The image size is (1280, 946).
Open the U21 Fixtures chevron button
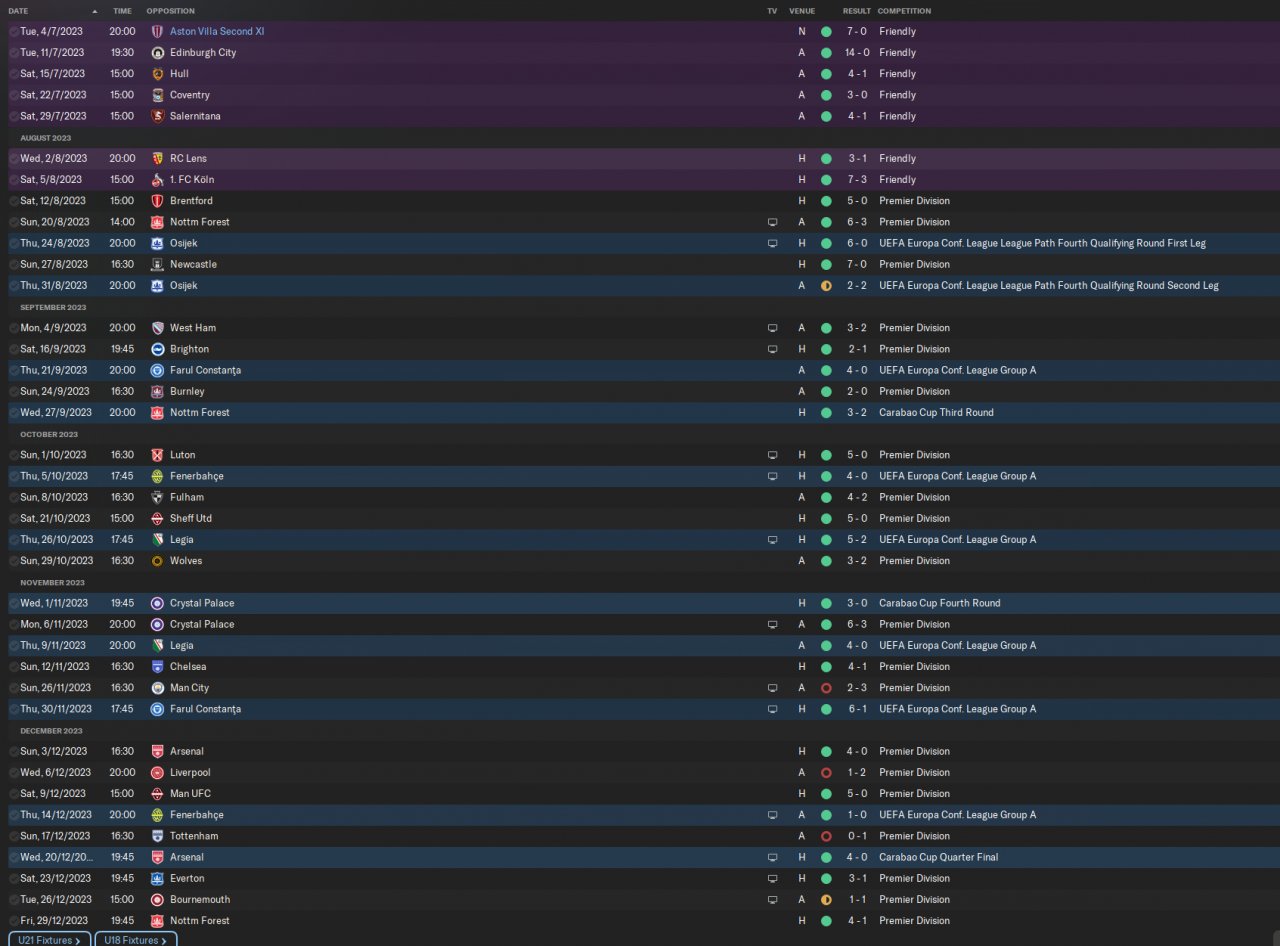(50, 940)
